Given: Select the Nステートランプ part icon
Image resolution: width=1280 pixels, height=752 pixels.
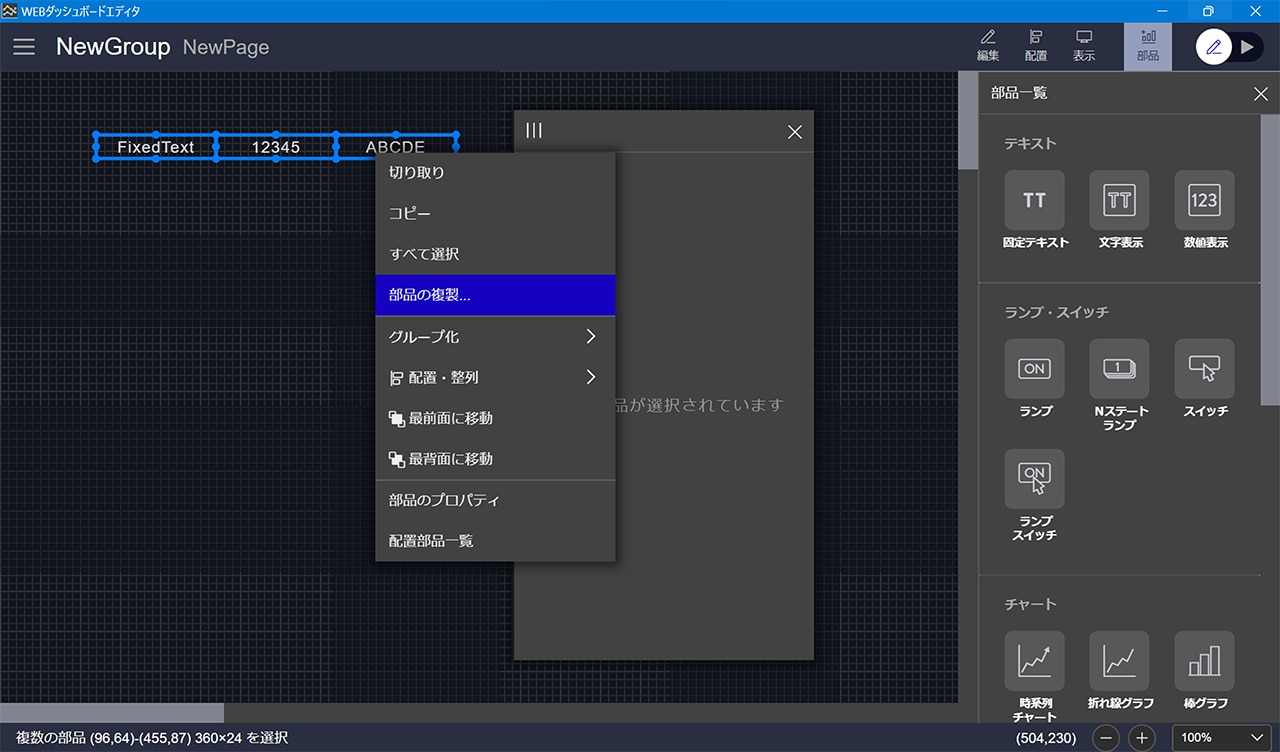Looking at the screenshot, I should 1119,370.
